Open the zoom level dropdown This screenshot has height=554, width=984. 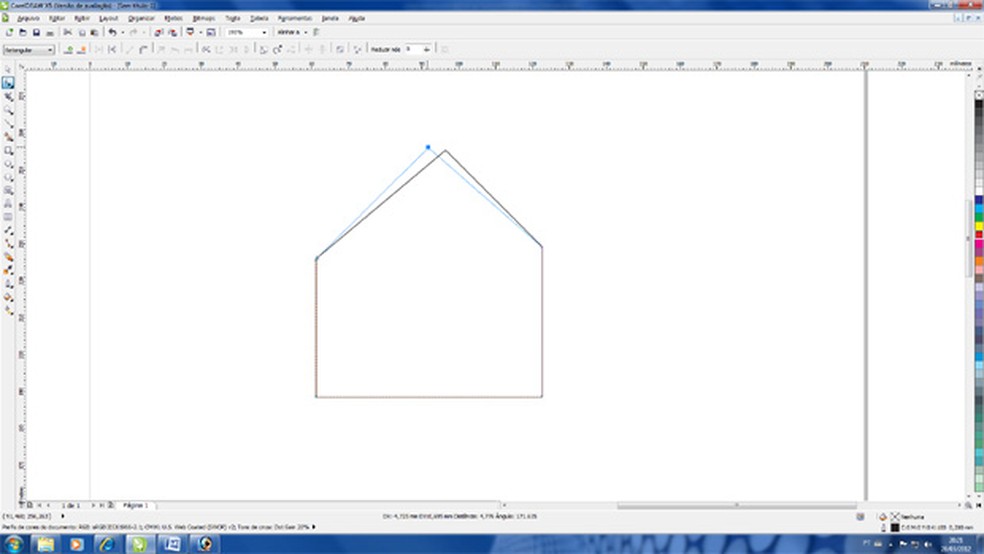[264, 32]
